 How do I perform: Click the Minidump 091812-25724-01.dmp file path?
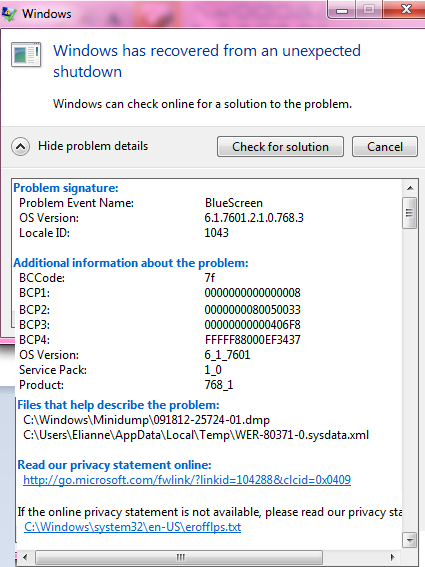(x=146, y=420)
